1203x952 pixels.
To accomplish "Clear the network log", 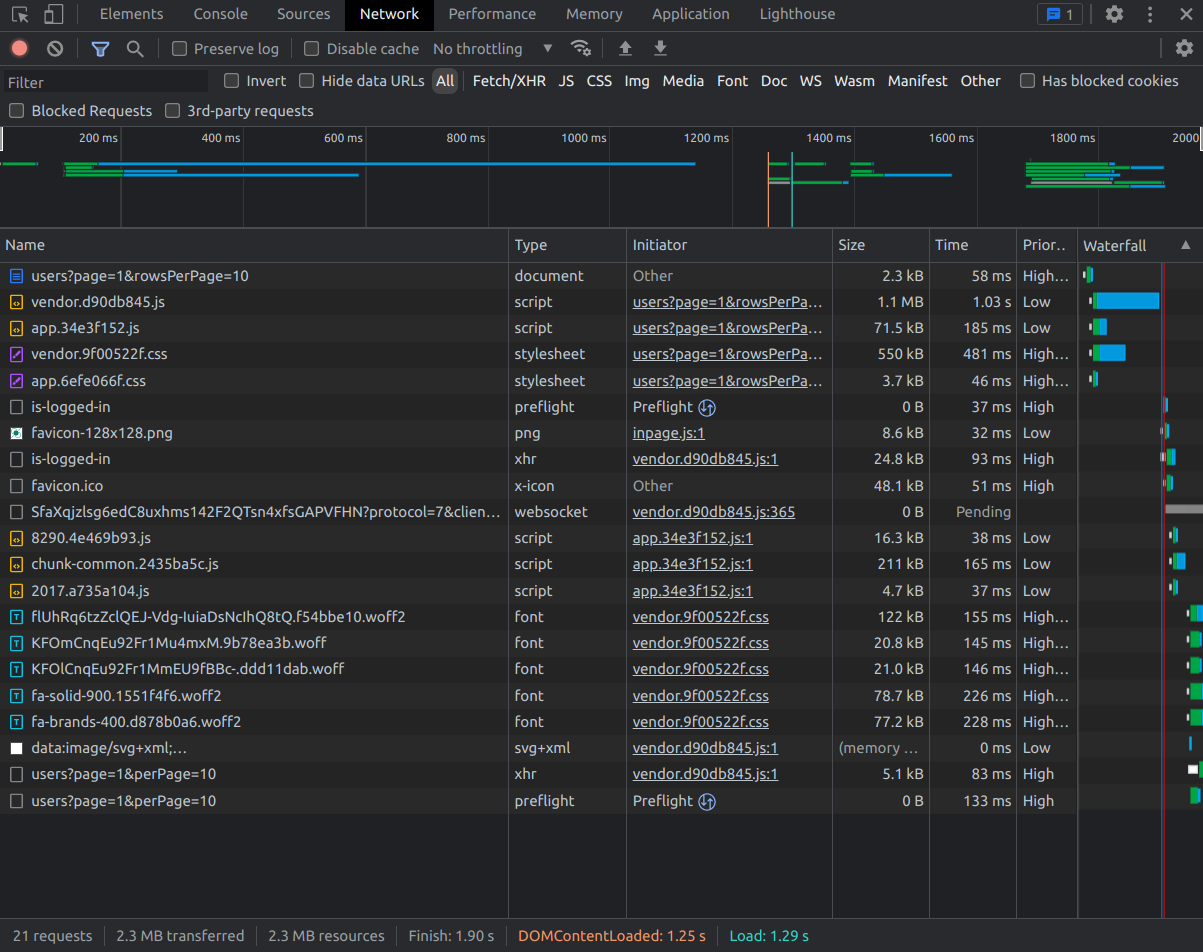I will point(54,48).
